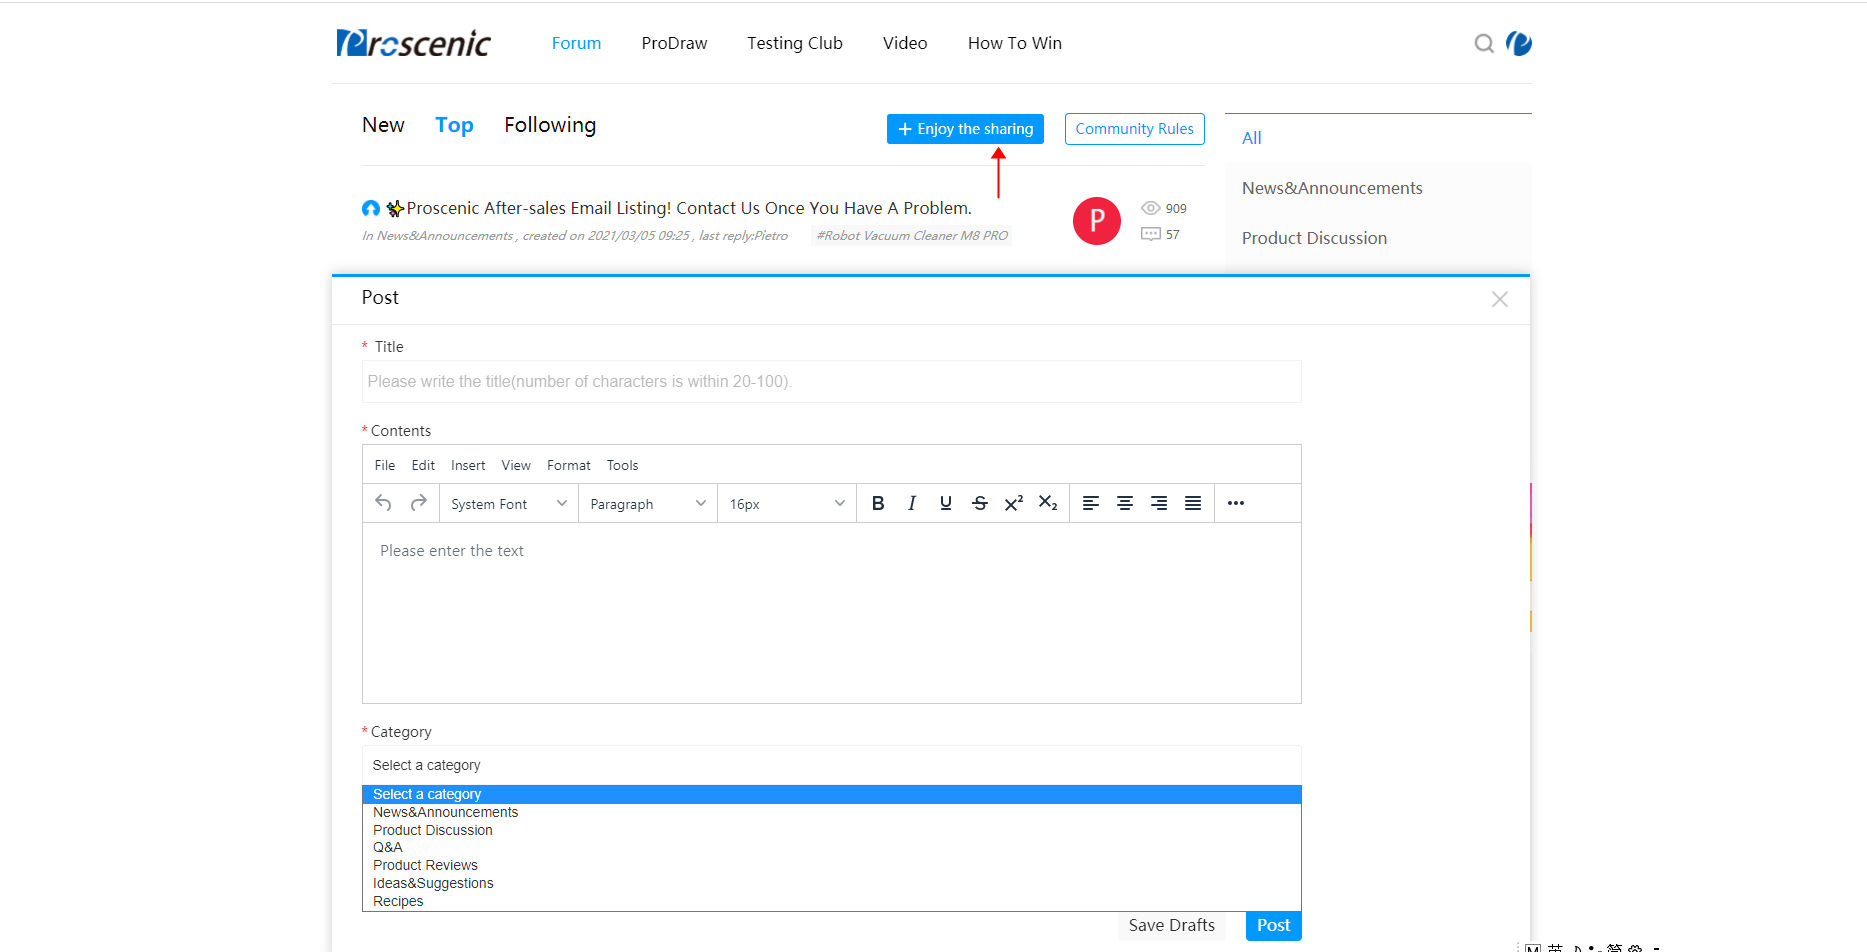
Task: Switch to the New tab
Action: click(383, 125)
